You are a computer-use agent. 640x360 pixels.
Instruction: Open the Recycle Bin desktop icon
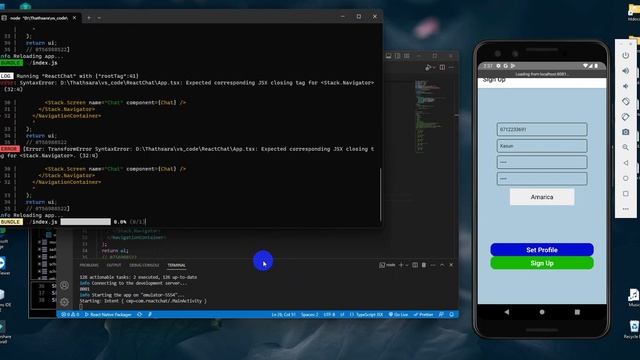[x=634, y=329]
